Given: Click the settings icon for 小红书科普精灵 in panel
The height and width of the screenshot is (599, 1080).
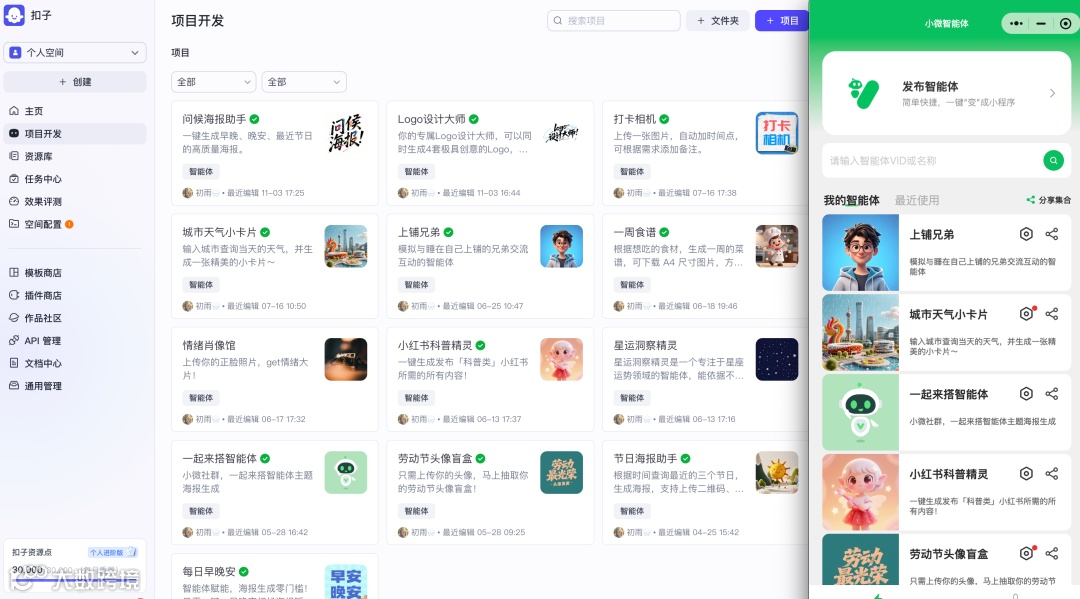Looking at the screenshot, I should [1026, 474].
